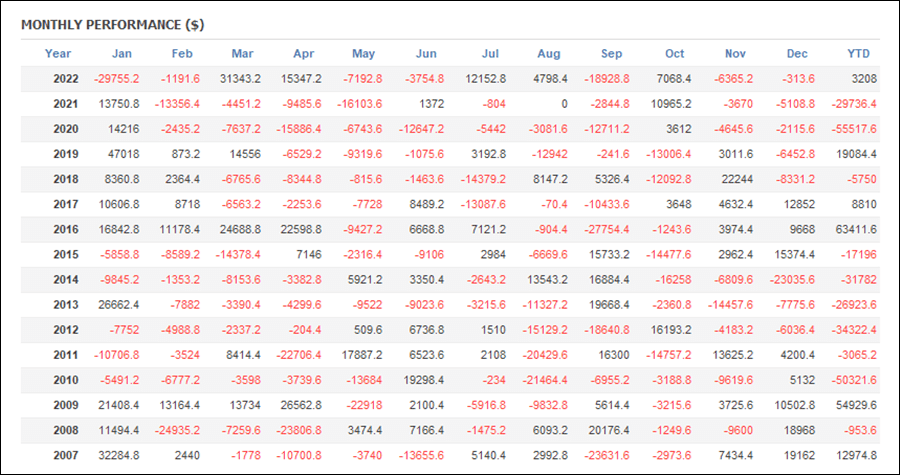900x475 pixels.
Task: Click the January 2019 value 47018
Action: 123,154
